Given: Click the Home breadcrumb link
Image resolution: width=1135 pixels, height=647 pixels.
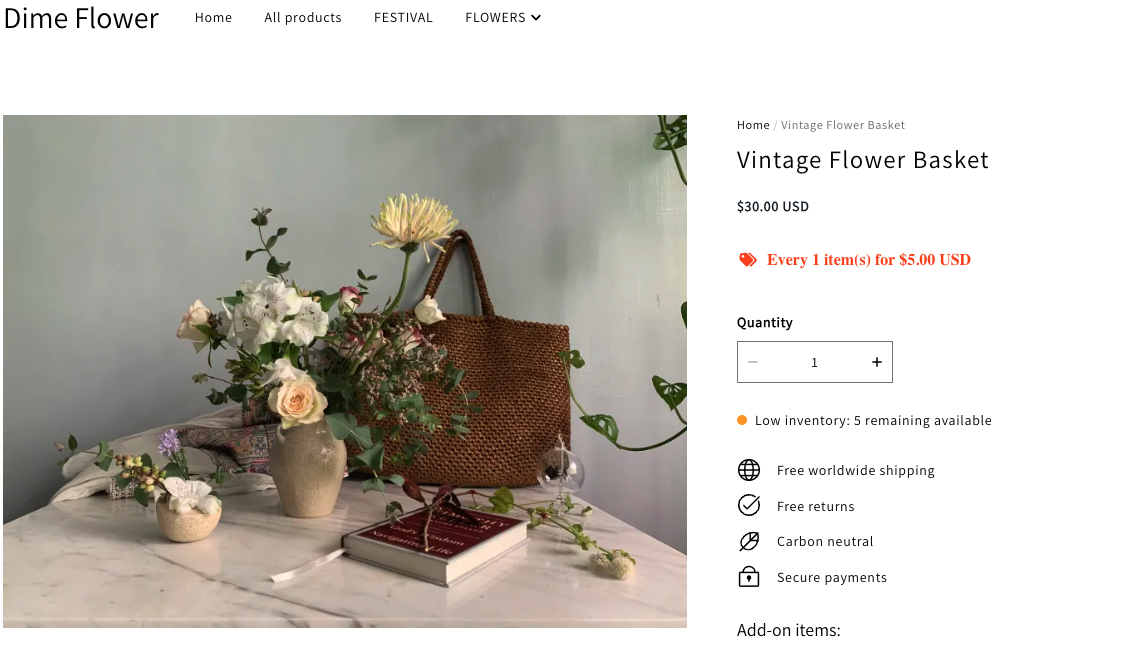Looking at the screenshot, I should coord(753,125).
